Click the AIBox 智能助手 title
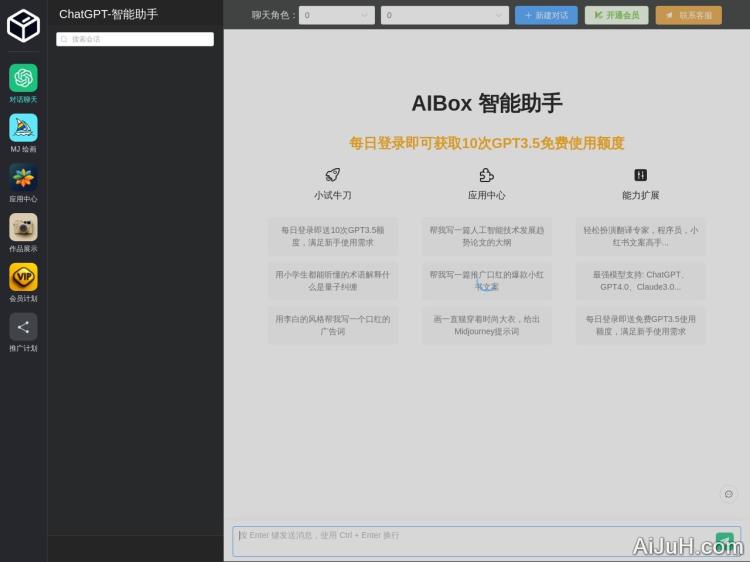Image resolution: width=750 pixels, height=562 pixels. [486, 103]
